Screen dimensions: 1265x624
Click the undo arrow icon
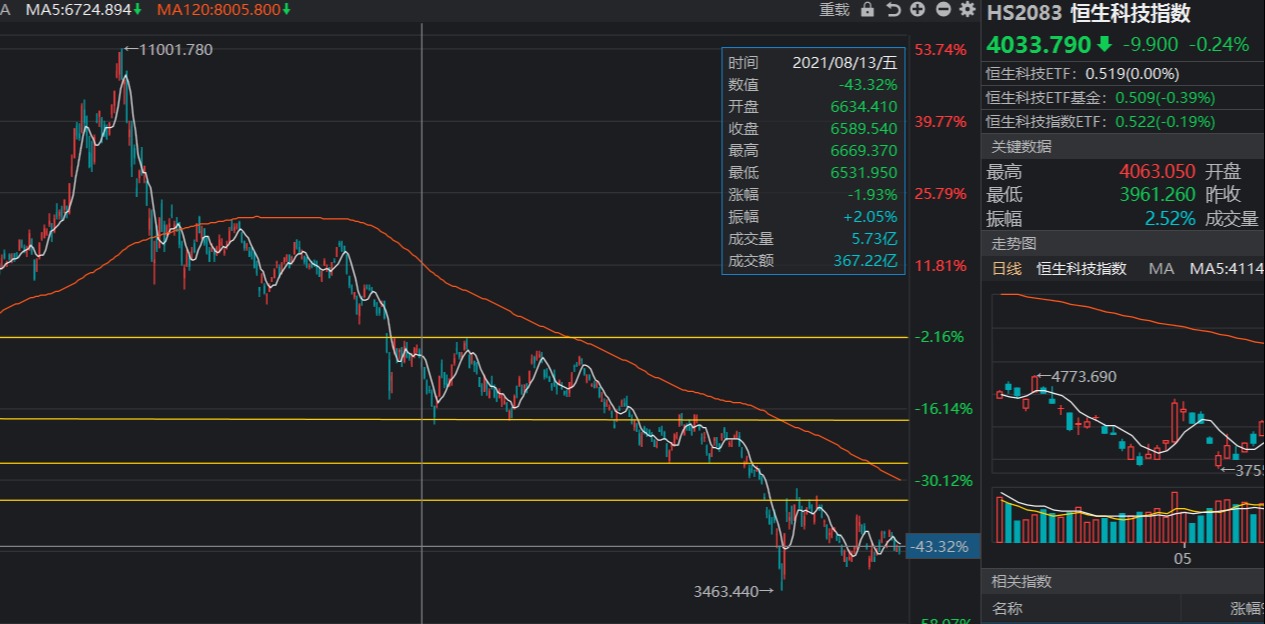pyautogui.click(x=892, y=9)
